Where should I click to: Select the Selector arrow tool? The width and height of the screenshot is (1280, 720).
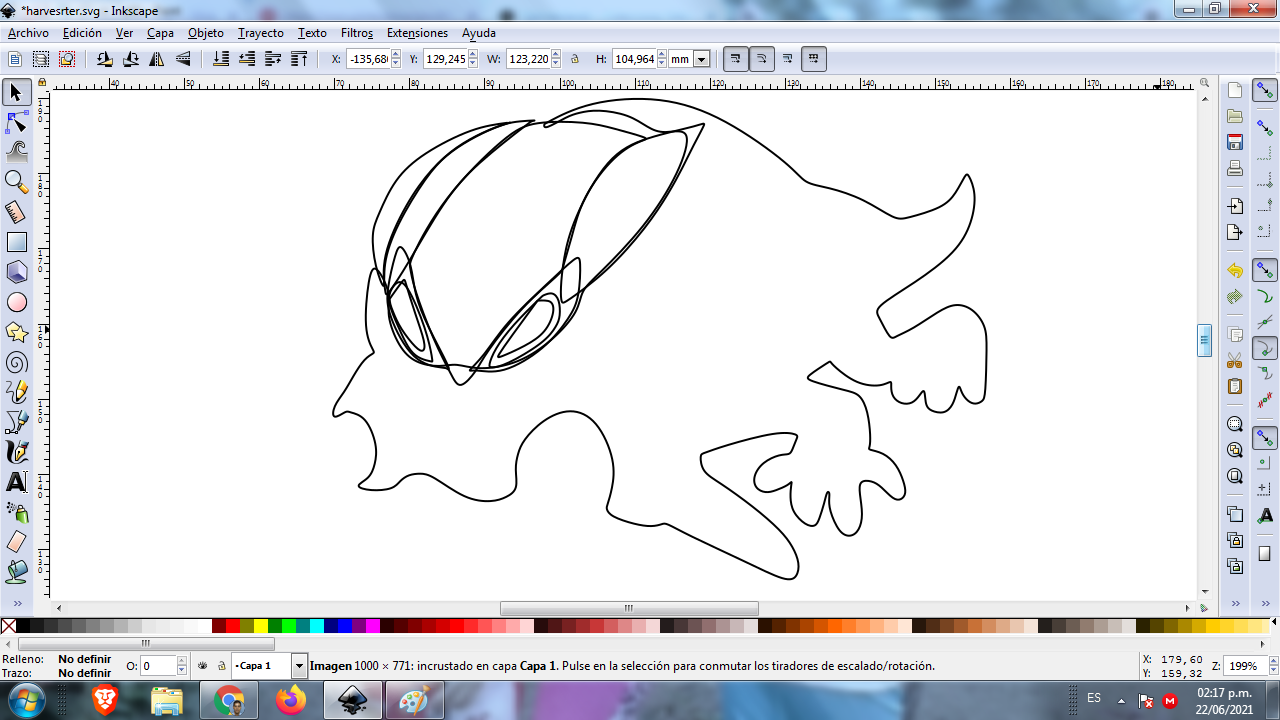tap(16, 92)
